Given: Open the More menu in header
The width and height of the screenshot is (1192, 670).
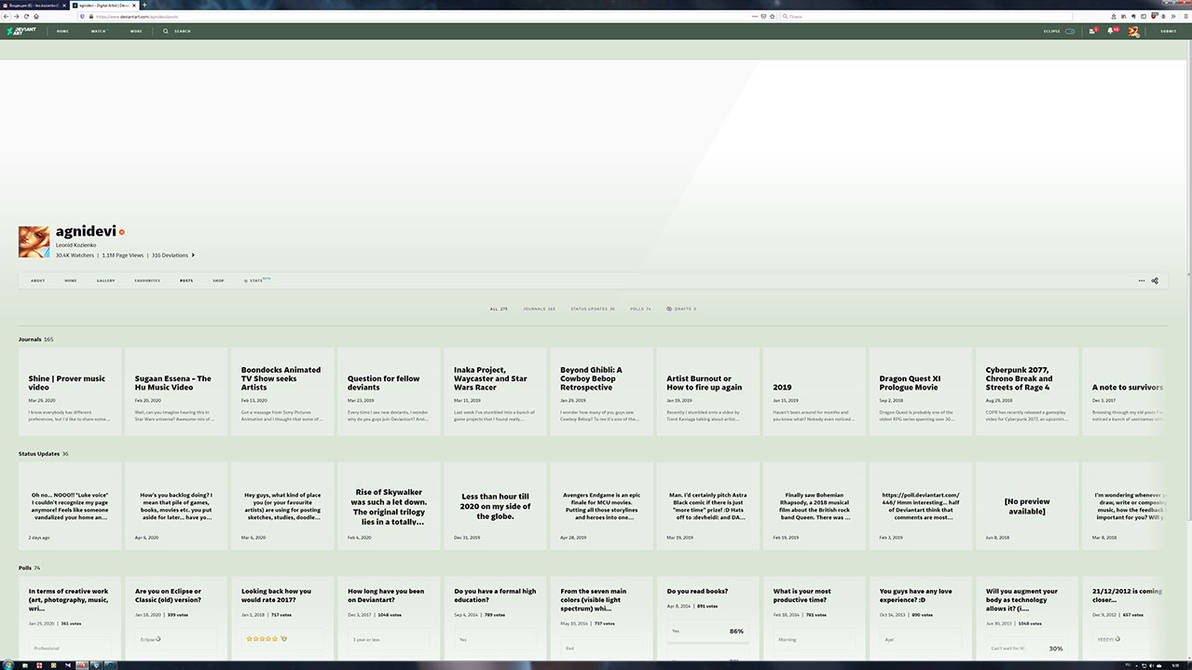Looking at the screenshot, I should (136, 31).
